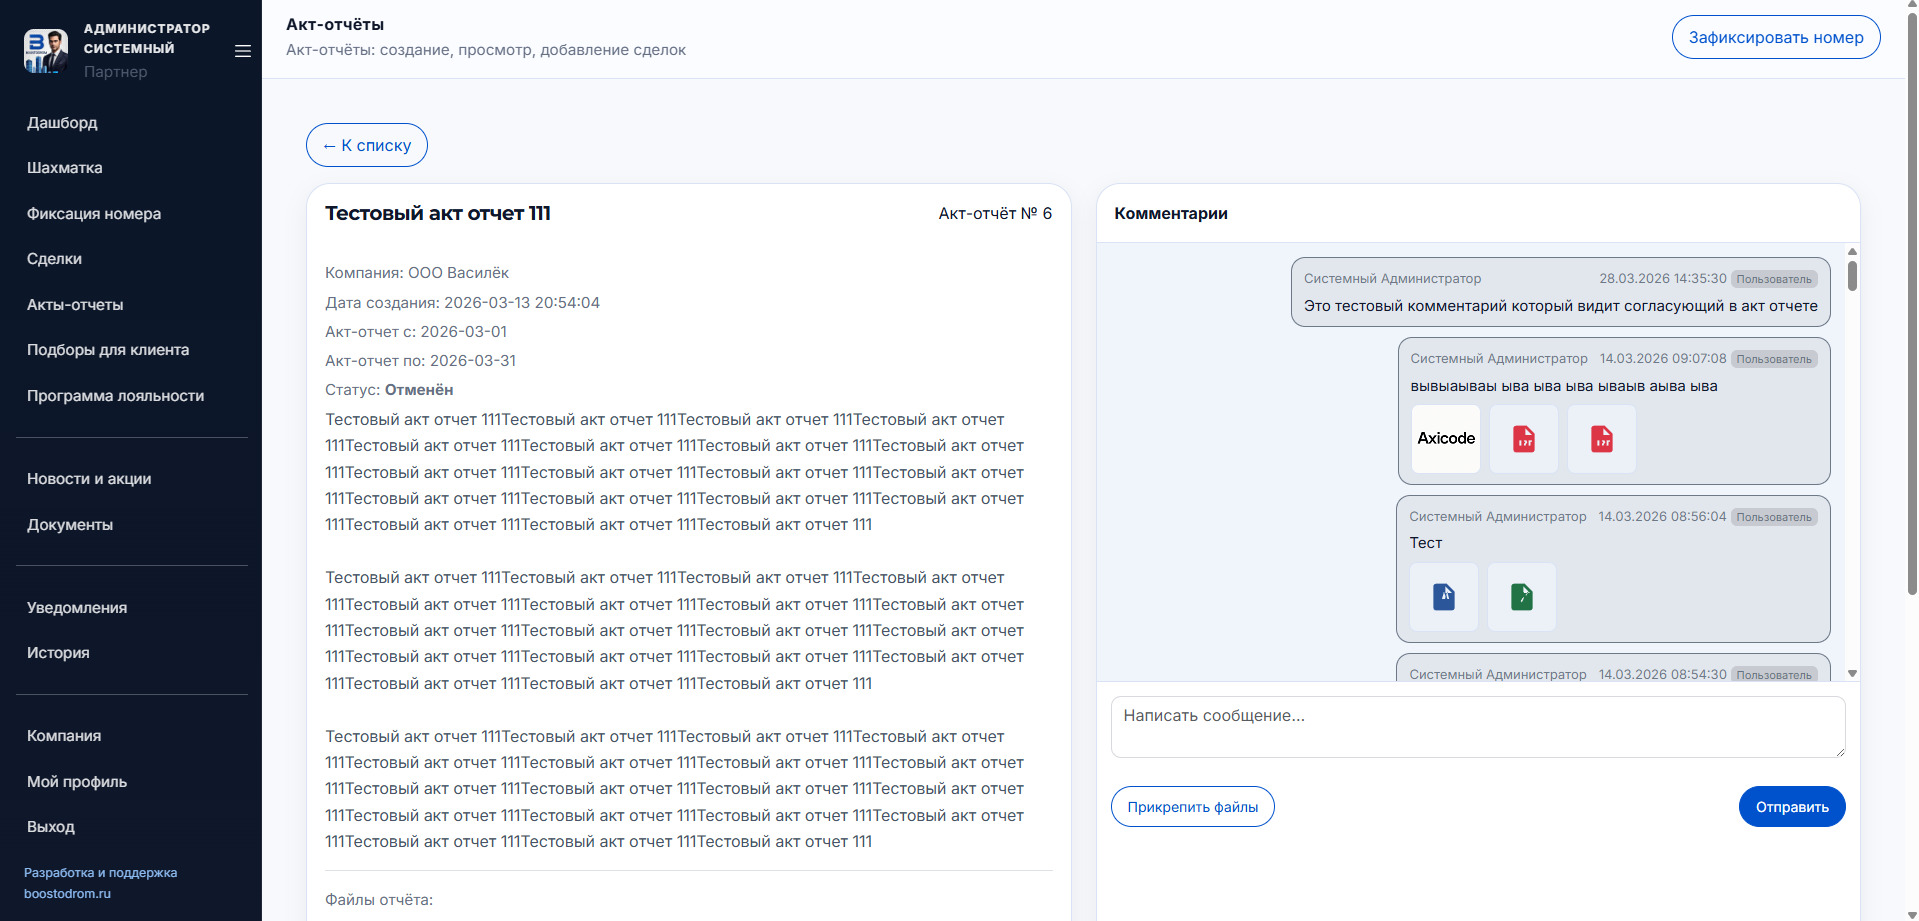Click the administrator profile avatar
The width and height of the screenshot is (1919, 921).
click(x=46, y=50)
